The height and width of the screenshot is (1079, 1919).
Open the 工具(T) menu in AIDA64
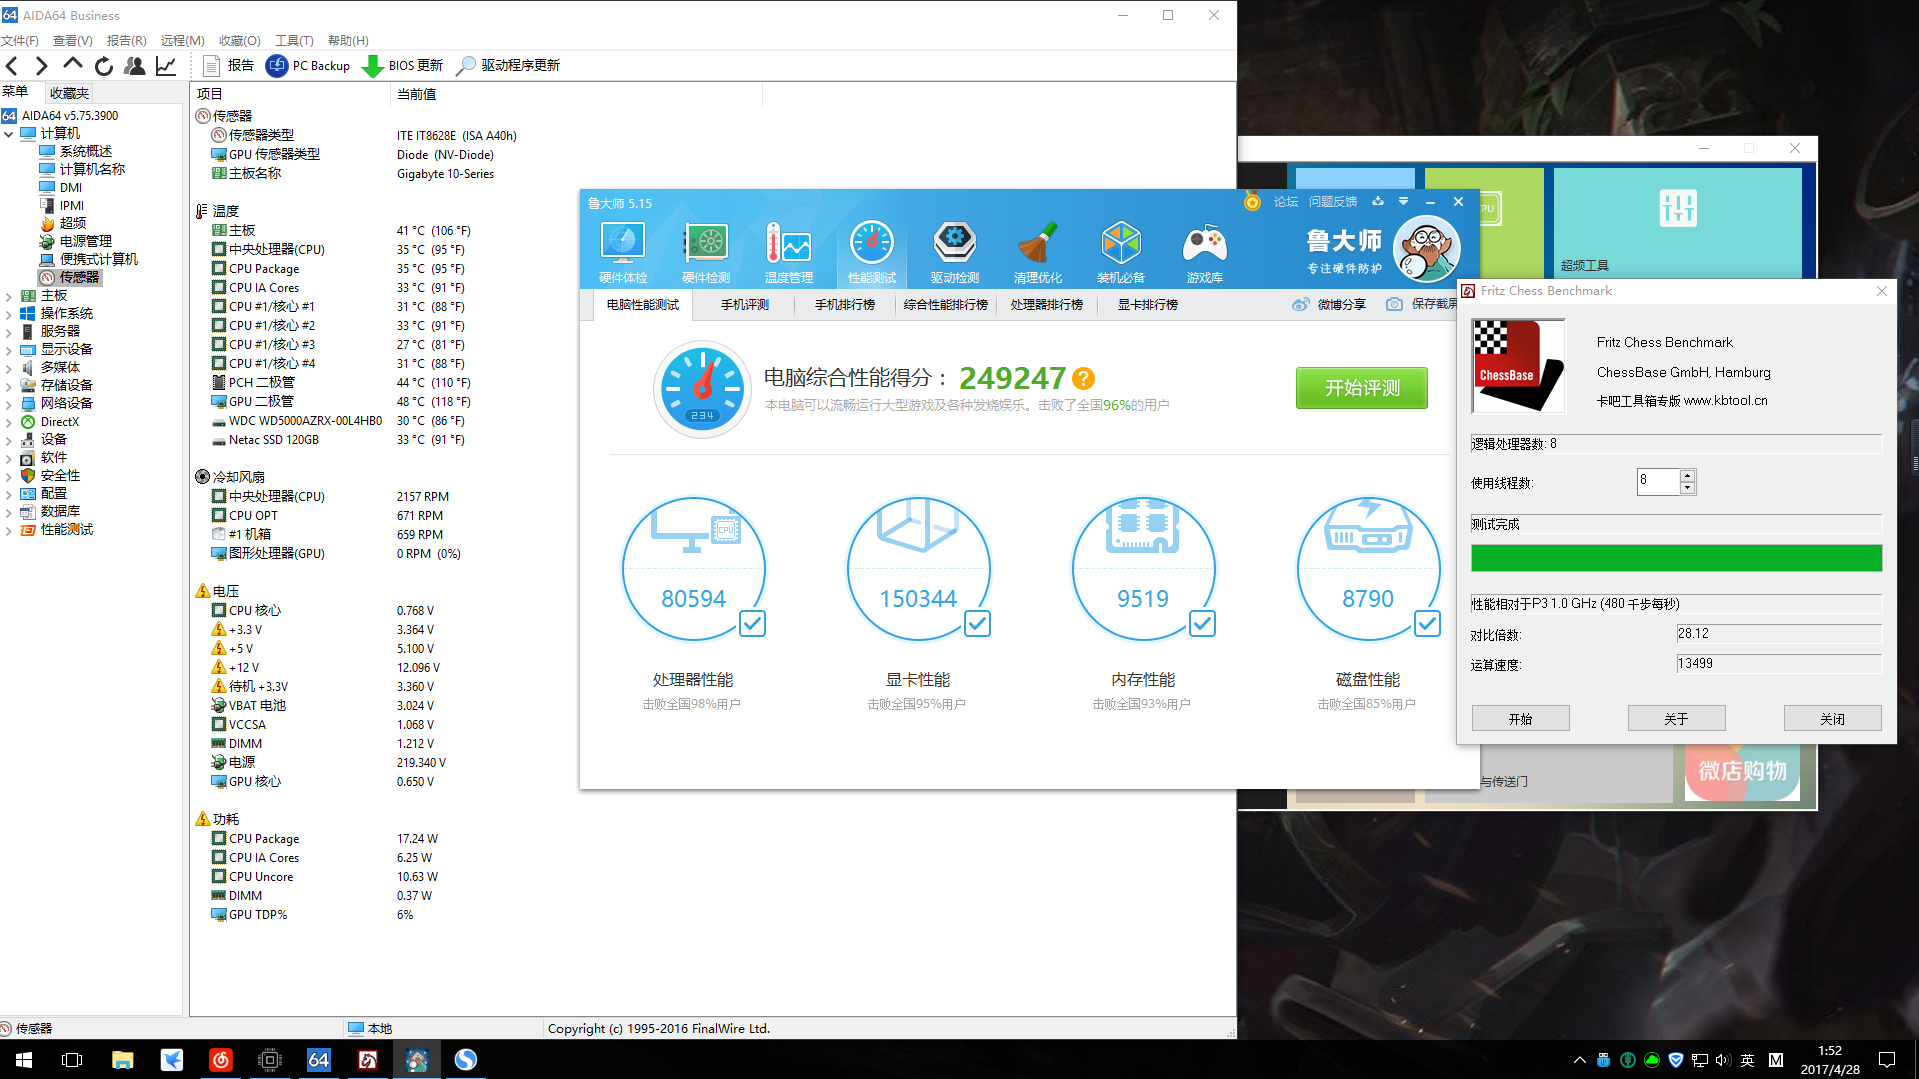[x=295, y=41]
